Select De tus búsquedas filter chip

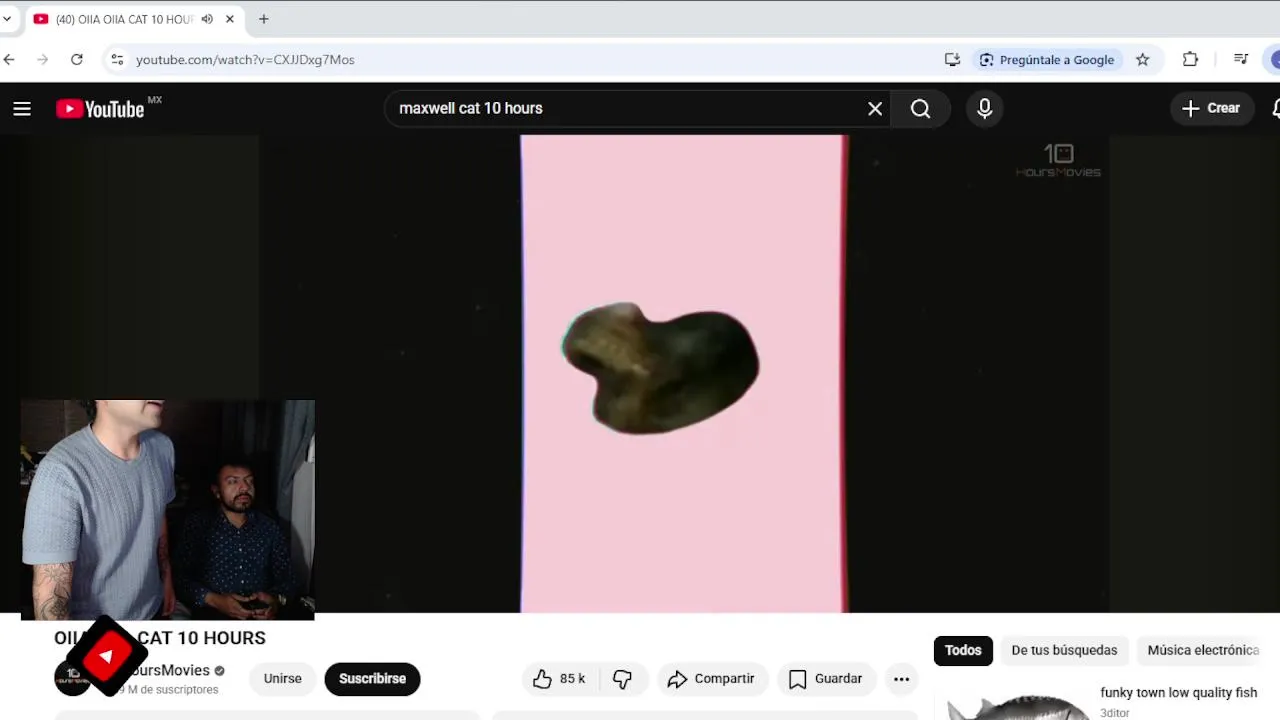point(1064,650)
